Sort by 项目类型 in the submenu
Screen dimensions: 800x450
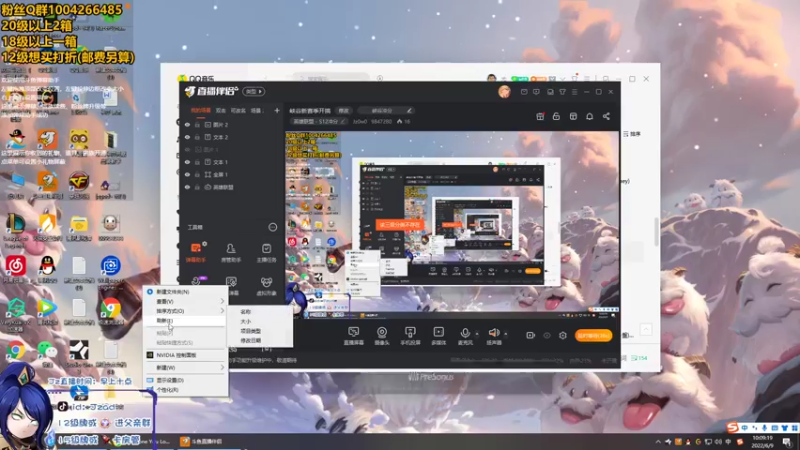(260, 331)
